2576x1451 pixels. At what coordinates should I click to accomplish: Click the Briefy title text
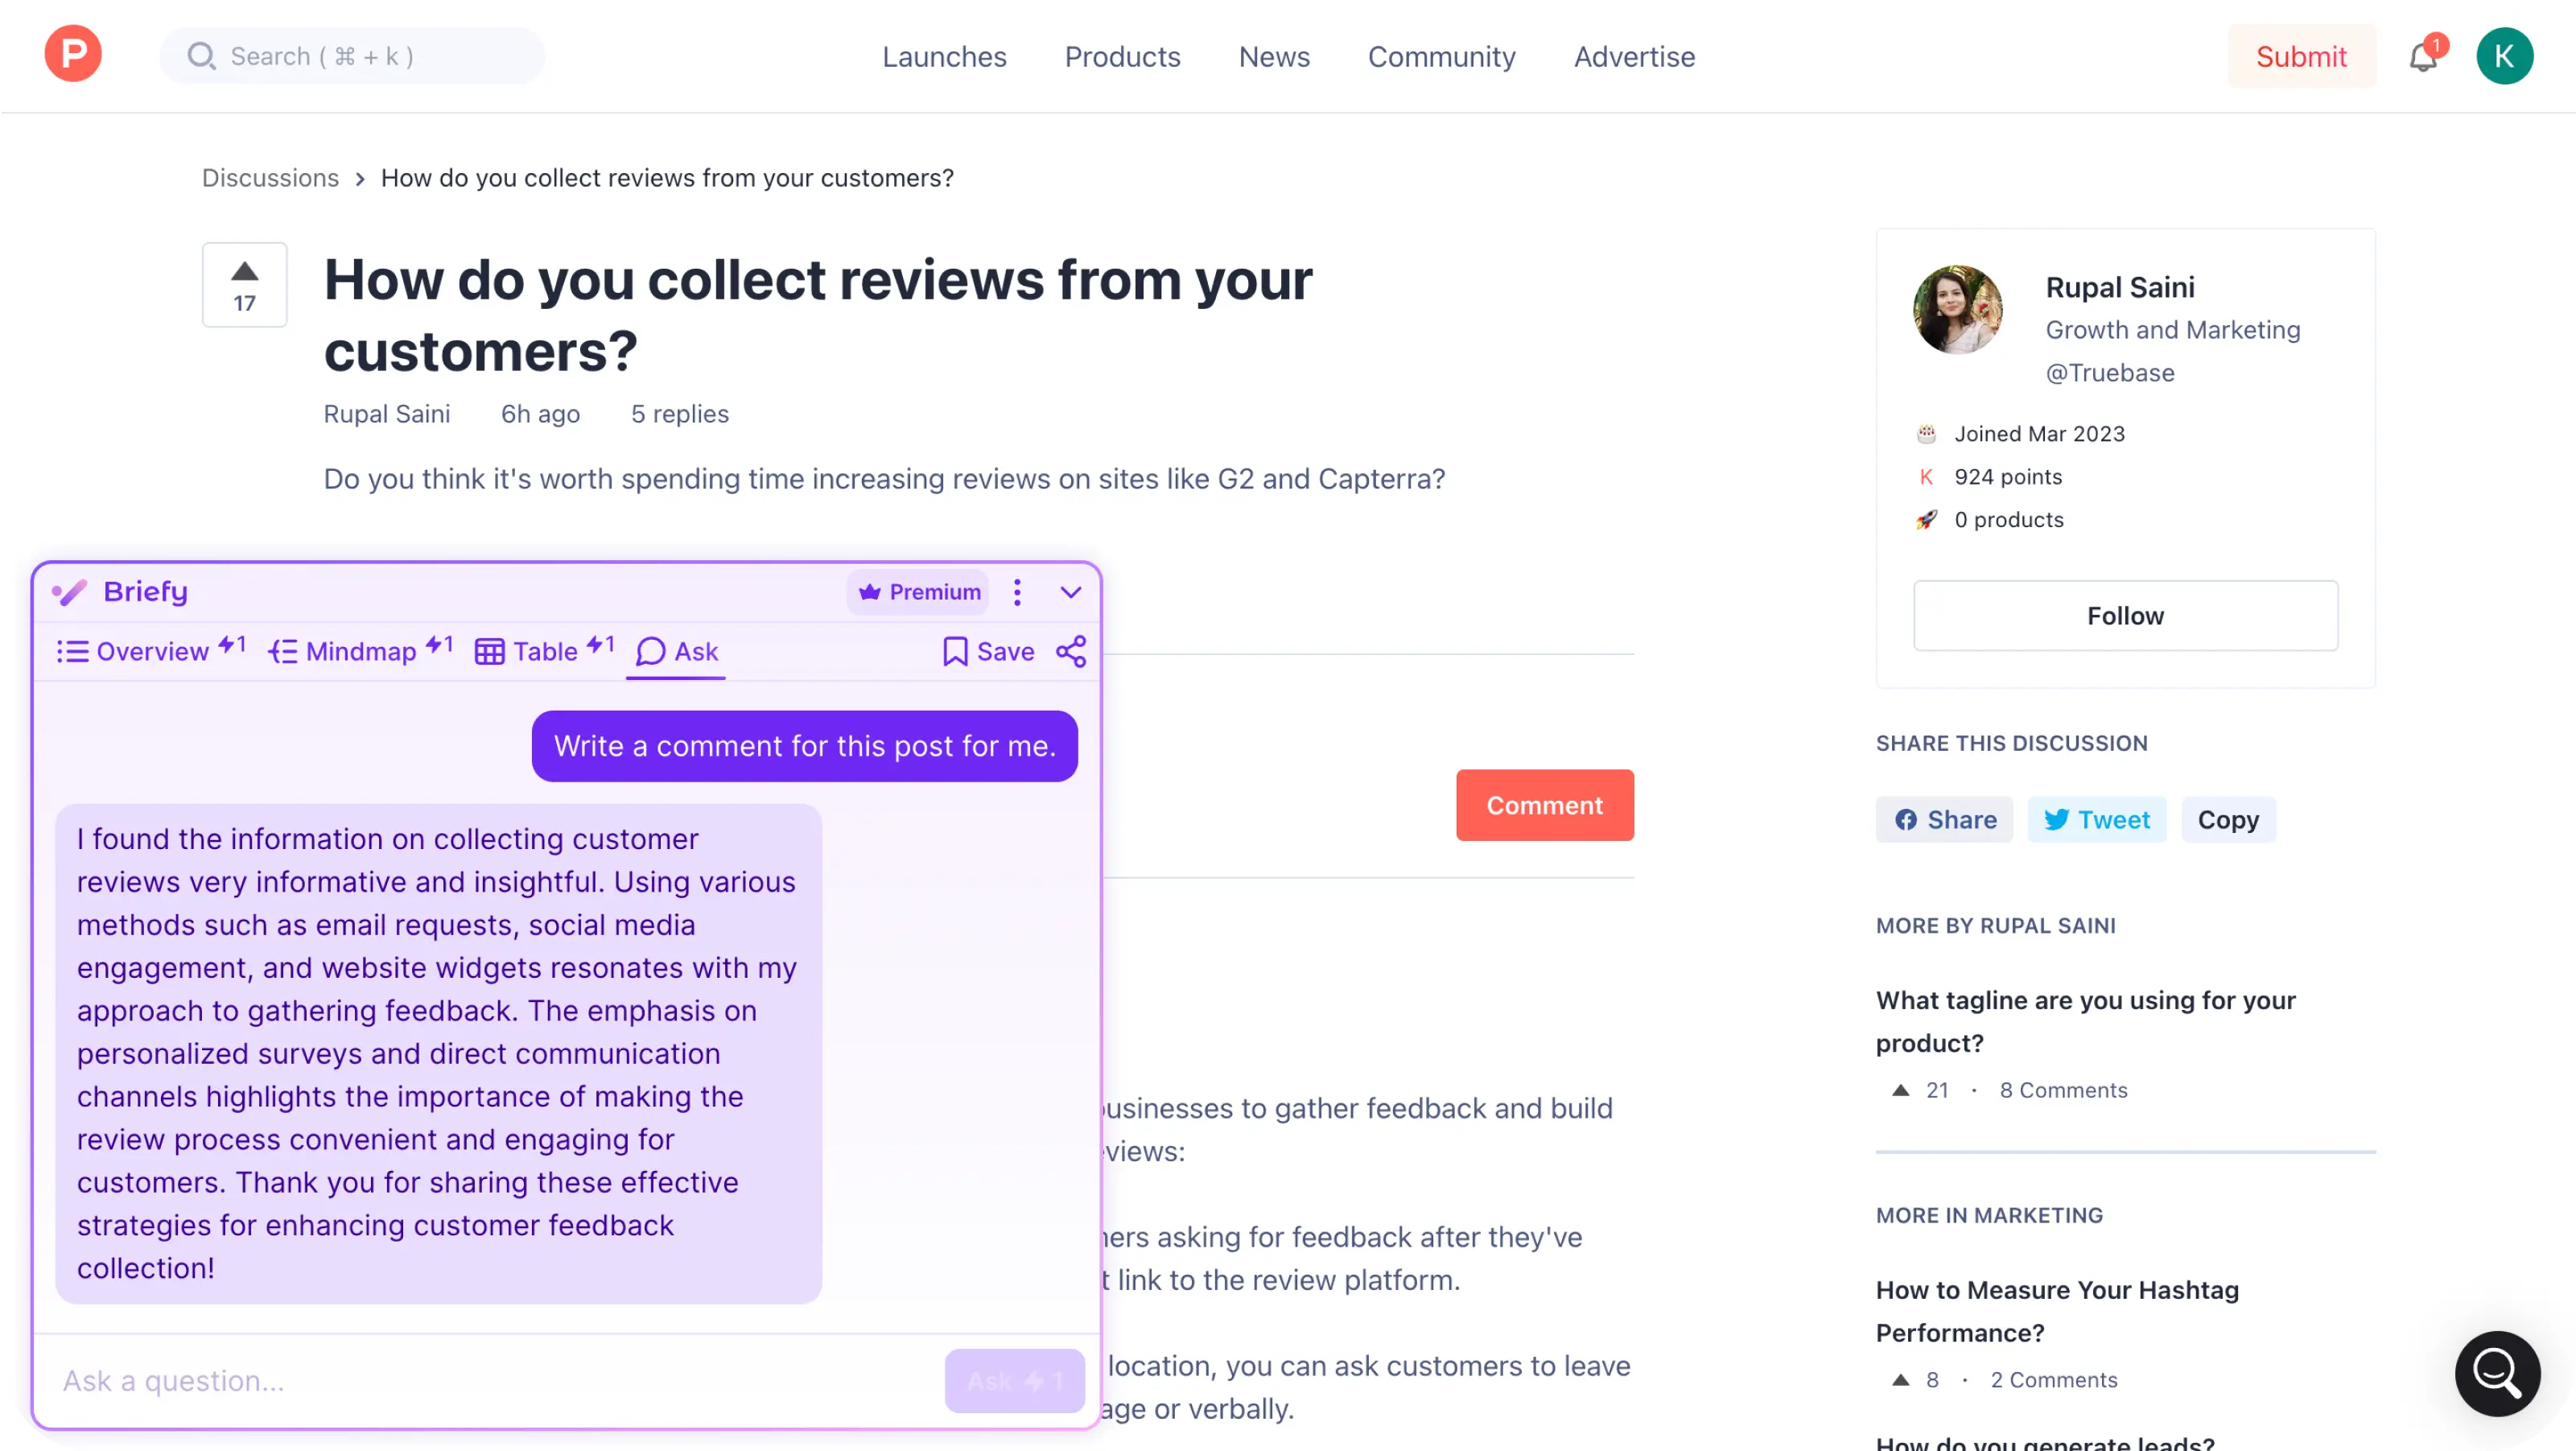pyautogui.click(x=145, y=592)
